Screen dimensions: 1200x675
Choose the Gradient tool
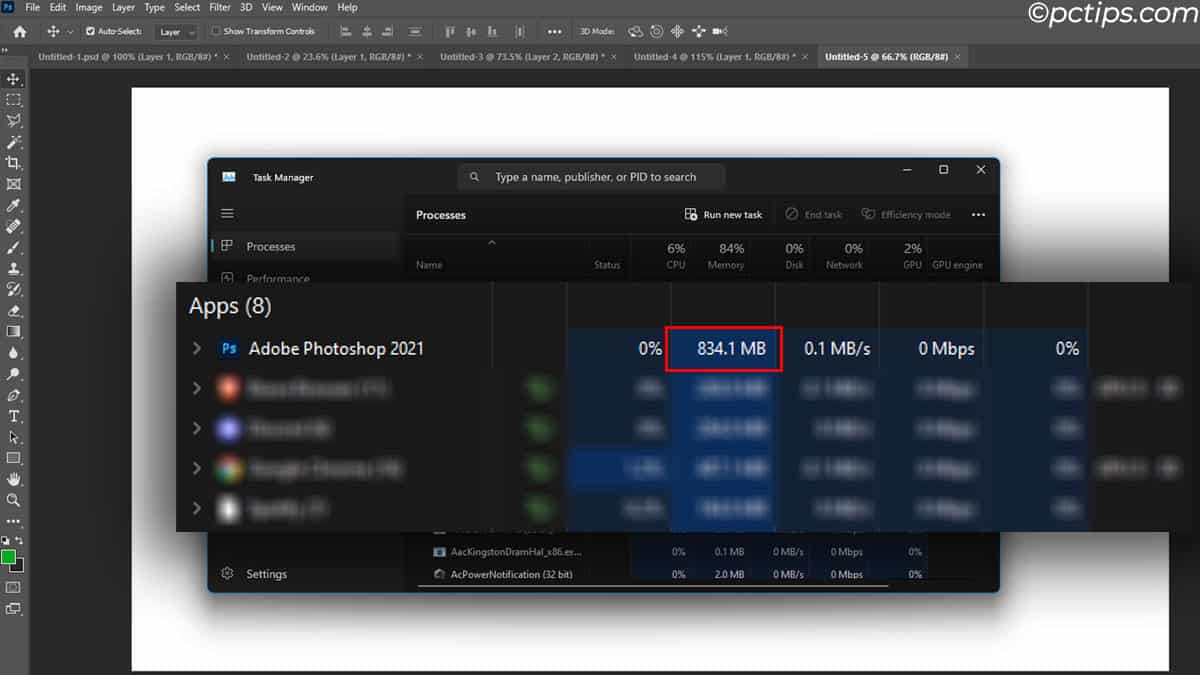(14, 331)
